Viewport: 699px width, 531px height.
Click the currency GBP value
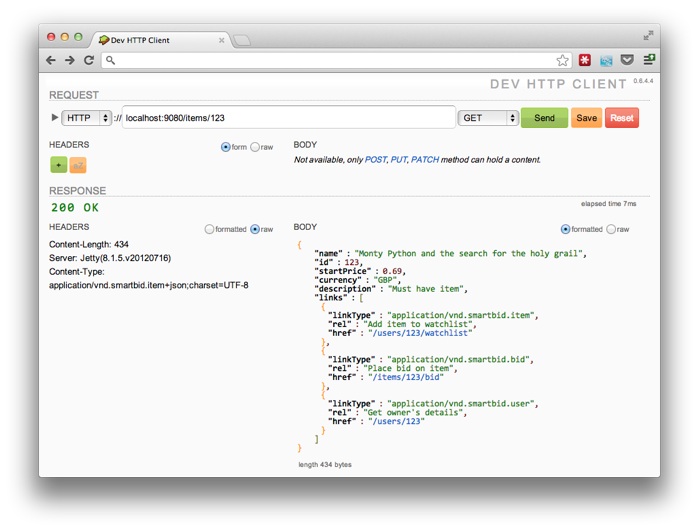tap(385, 280)
